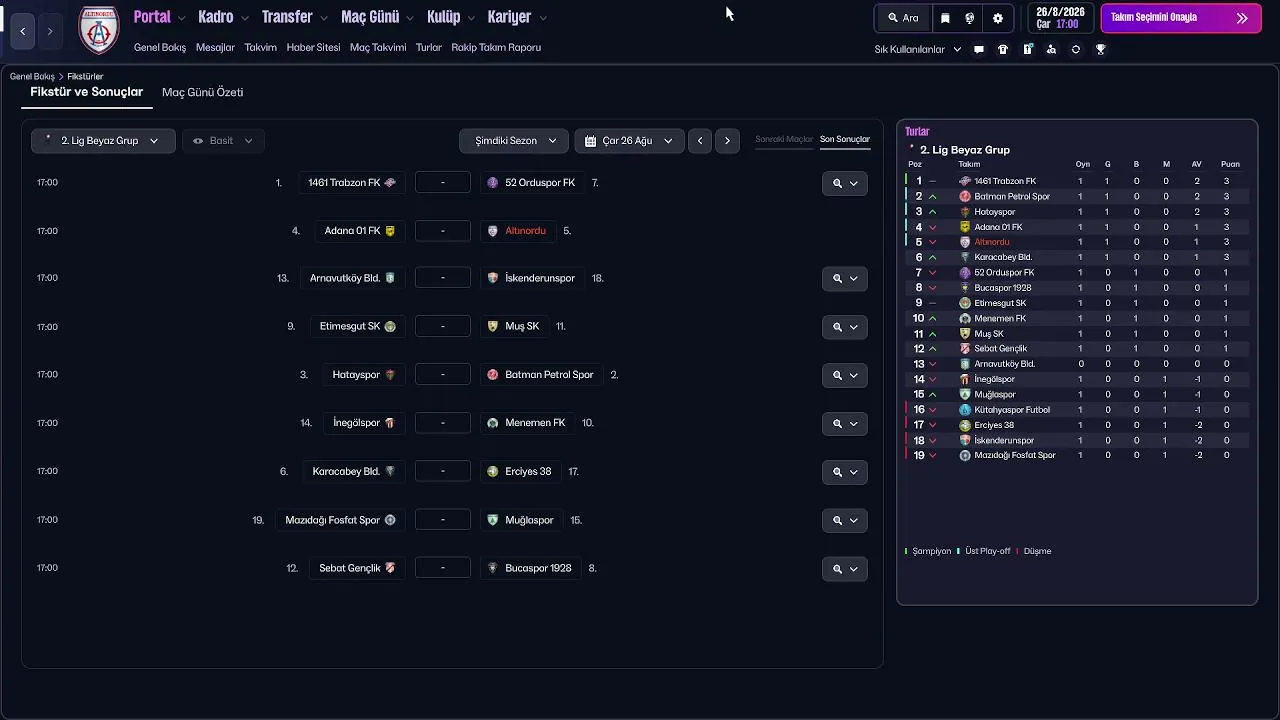
Task: Click the chat message shortcut icon
Action: point(979,49)
